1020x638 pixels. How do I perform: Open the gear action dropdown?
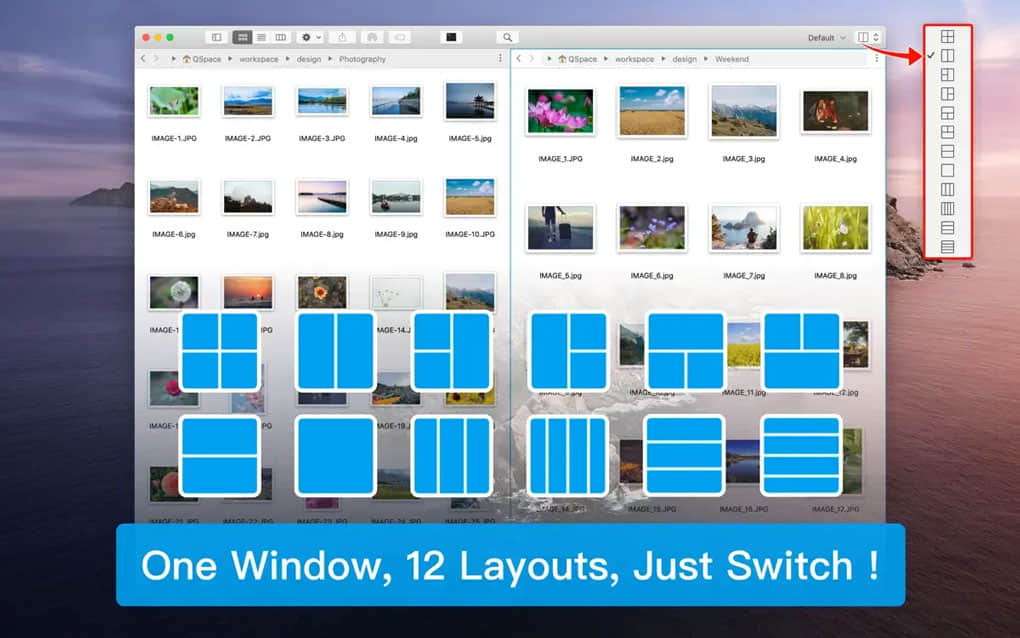click(x=311, y=37)
